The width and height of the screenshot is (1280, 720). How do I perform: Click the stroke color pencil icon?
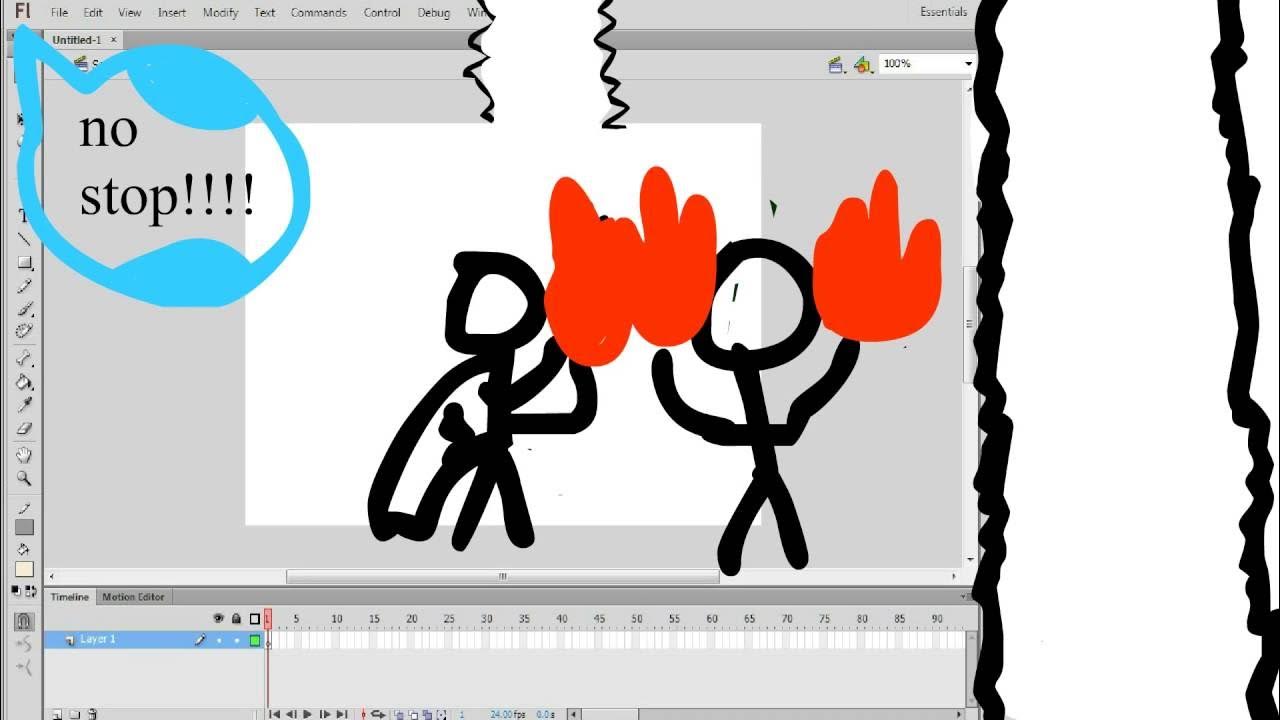coord(24,509)
